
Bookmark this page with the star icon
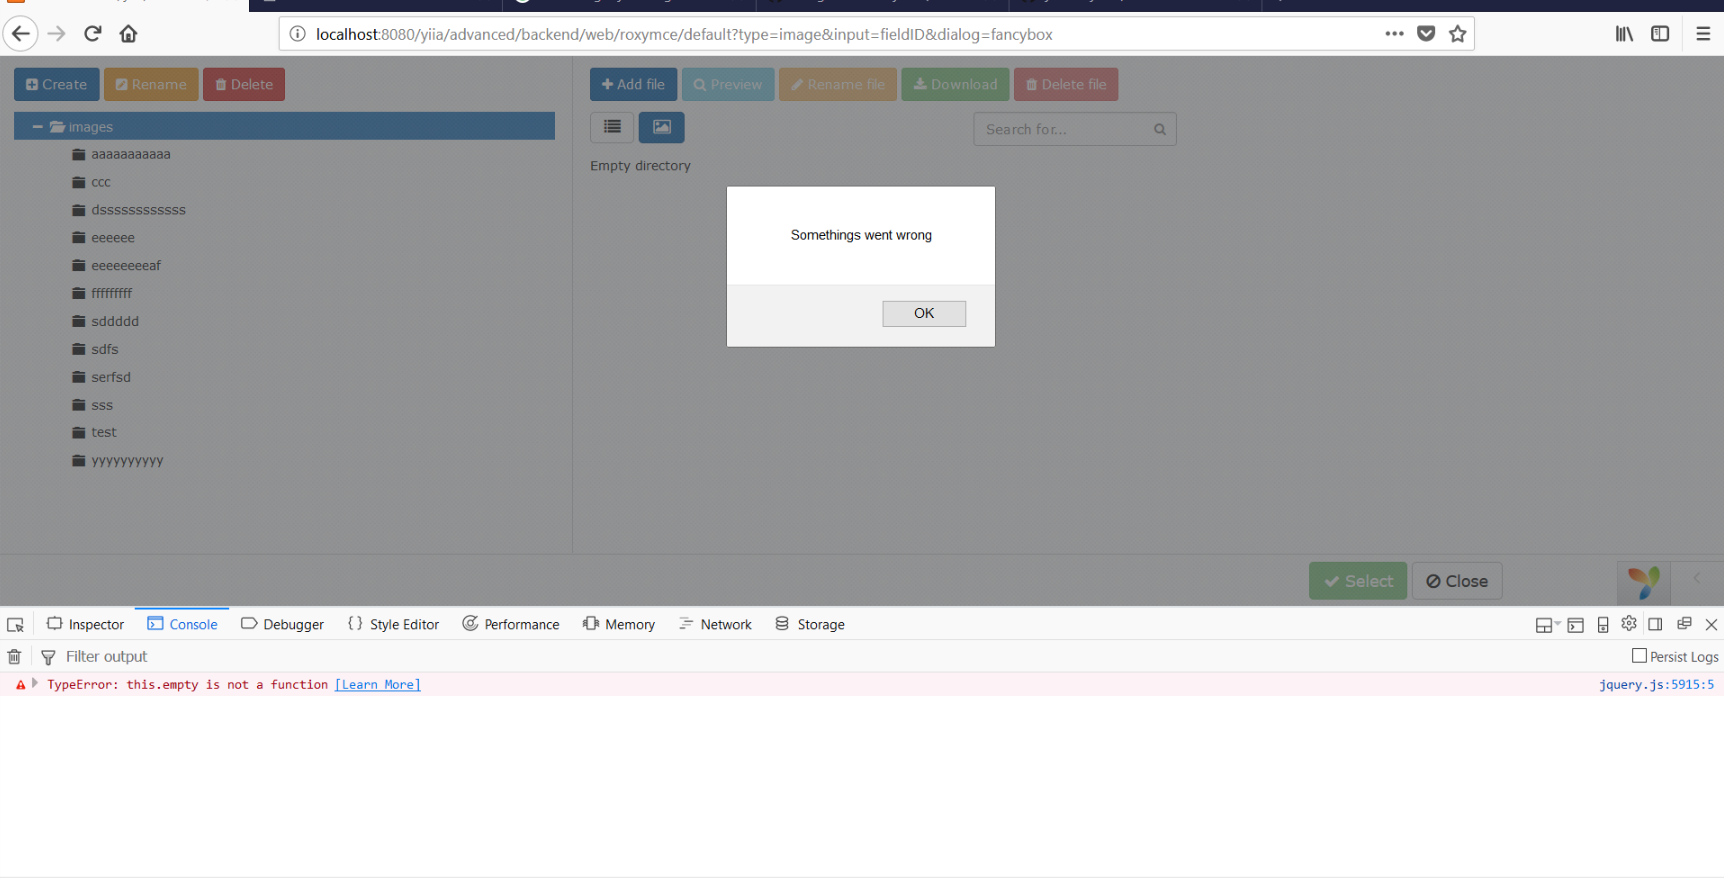click(x=1457, y=34)
